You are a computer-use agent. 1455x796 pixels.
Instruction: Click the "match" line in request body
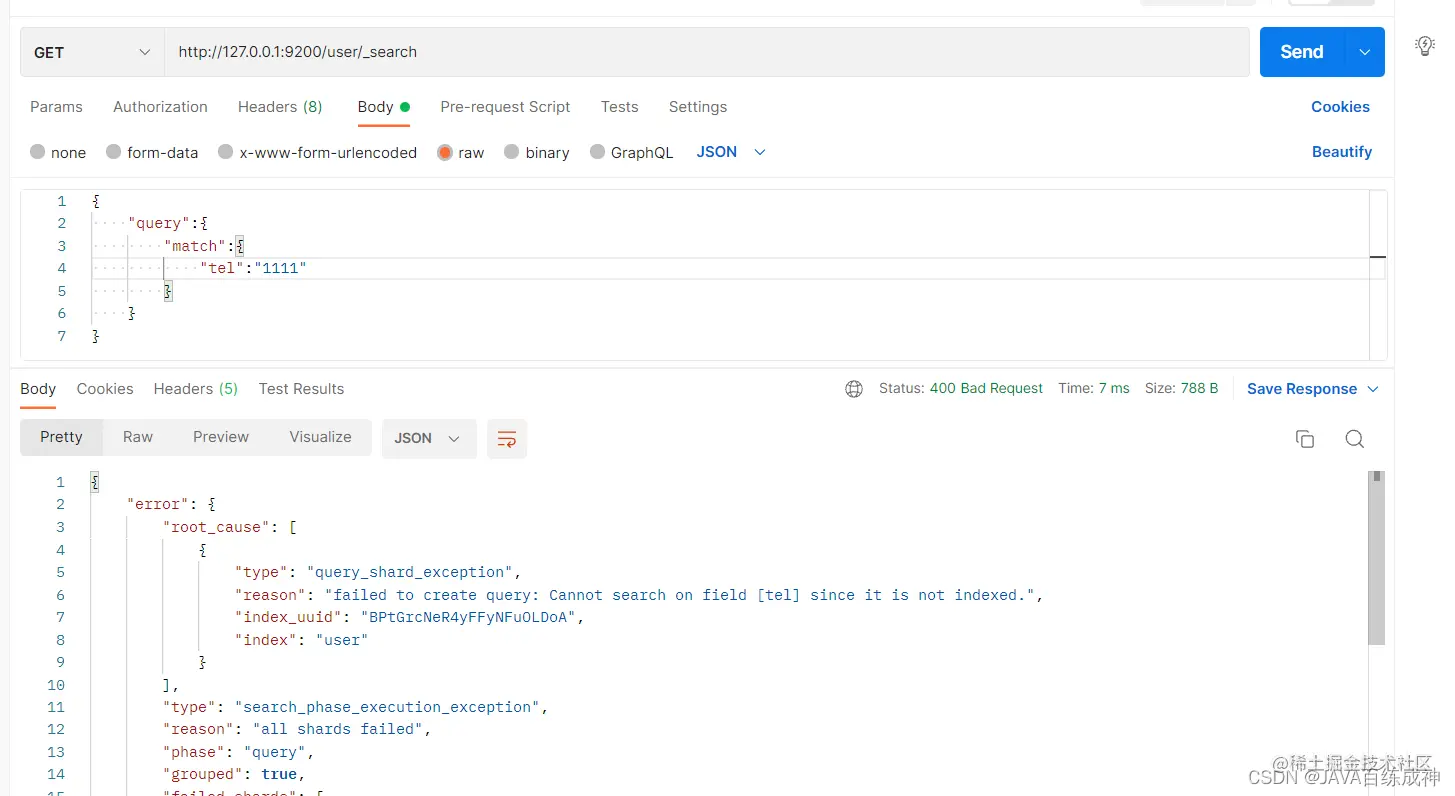(x=204, y=246)
